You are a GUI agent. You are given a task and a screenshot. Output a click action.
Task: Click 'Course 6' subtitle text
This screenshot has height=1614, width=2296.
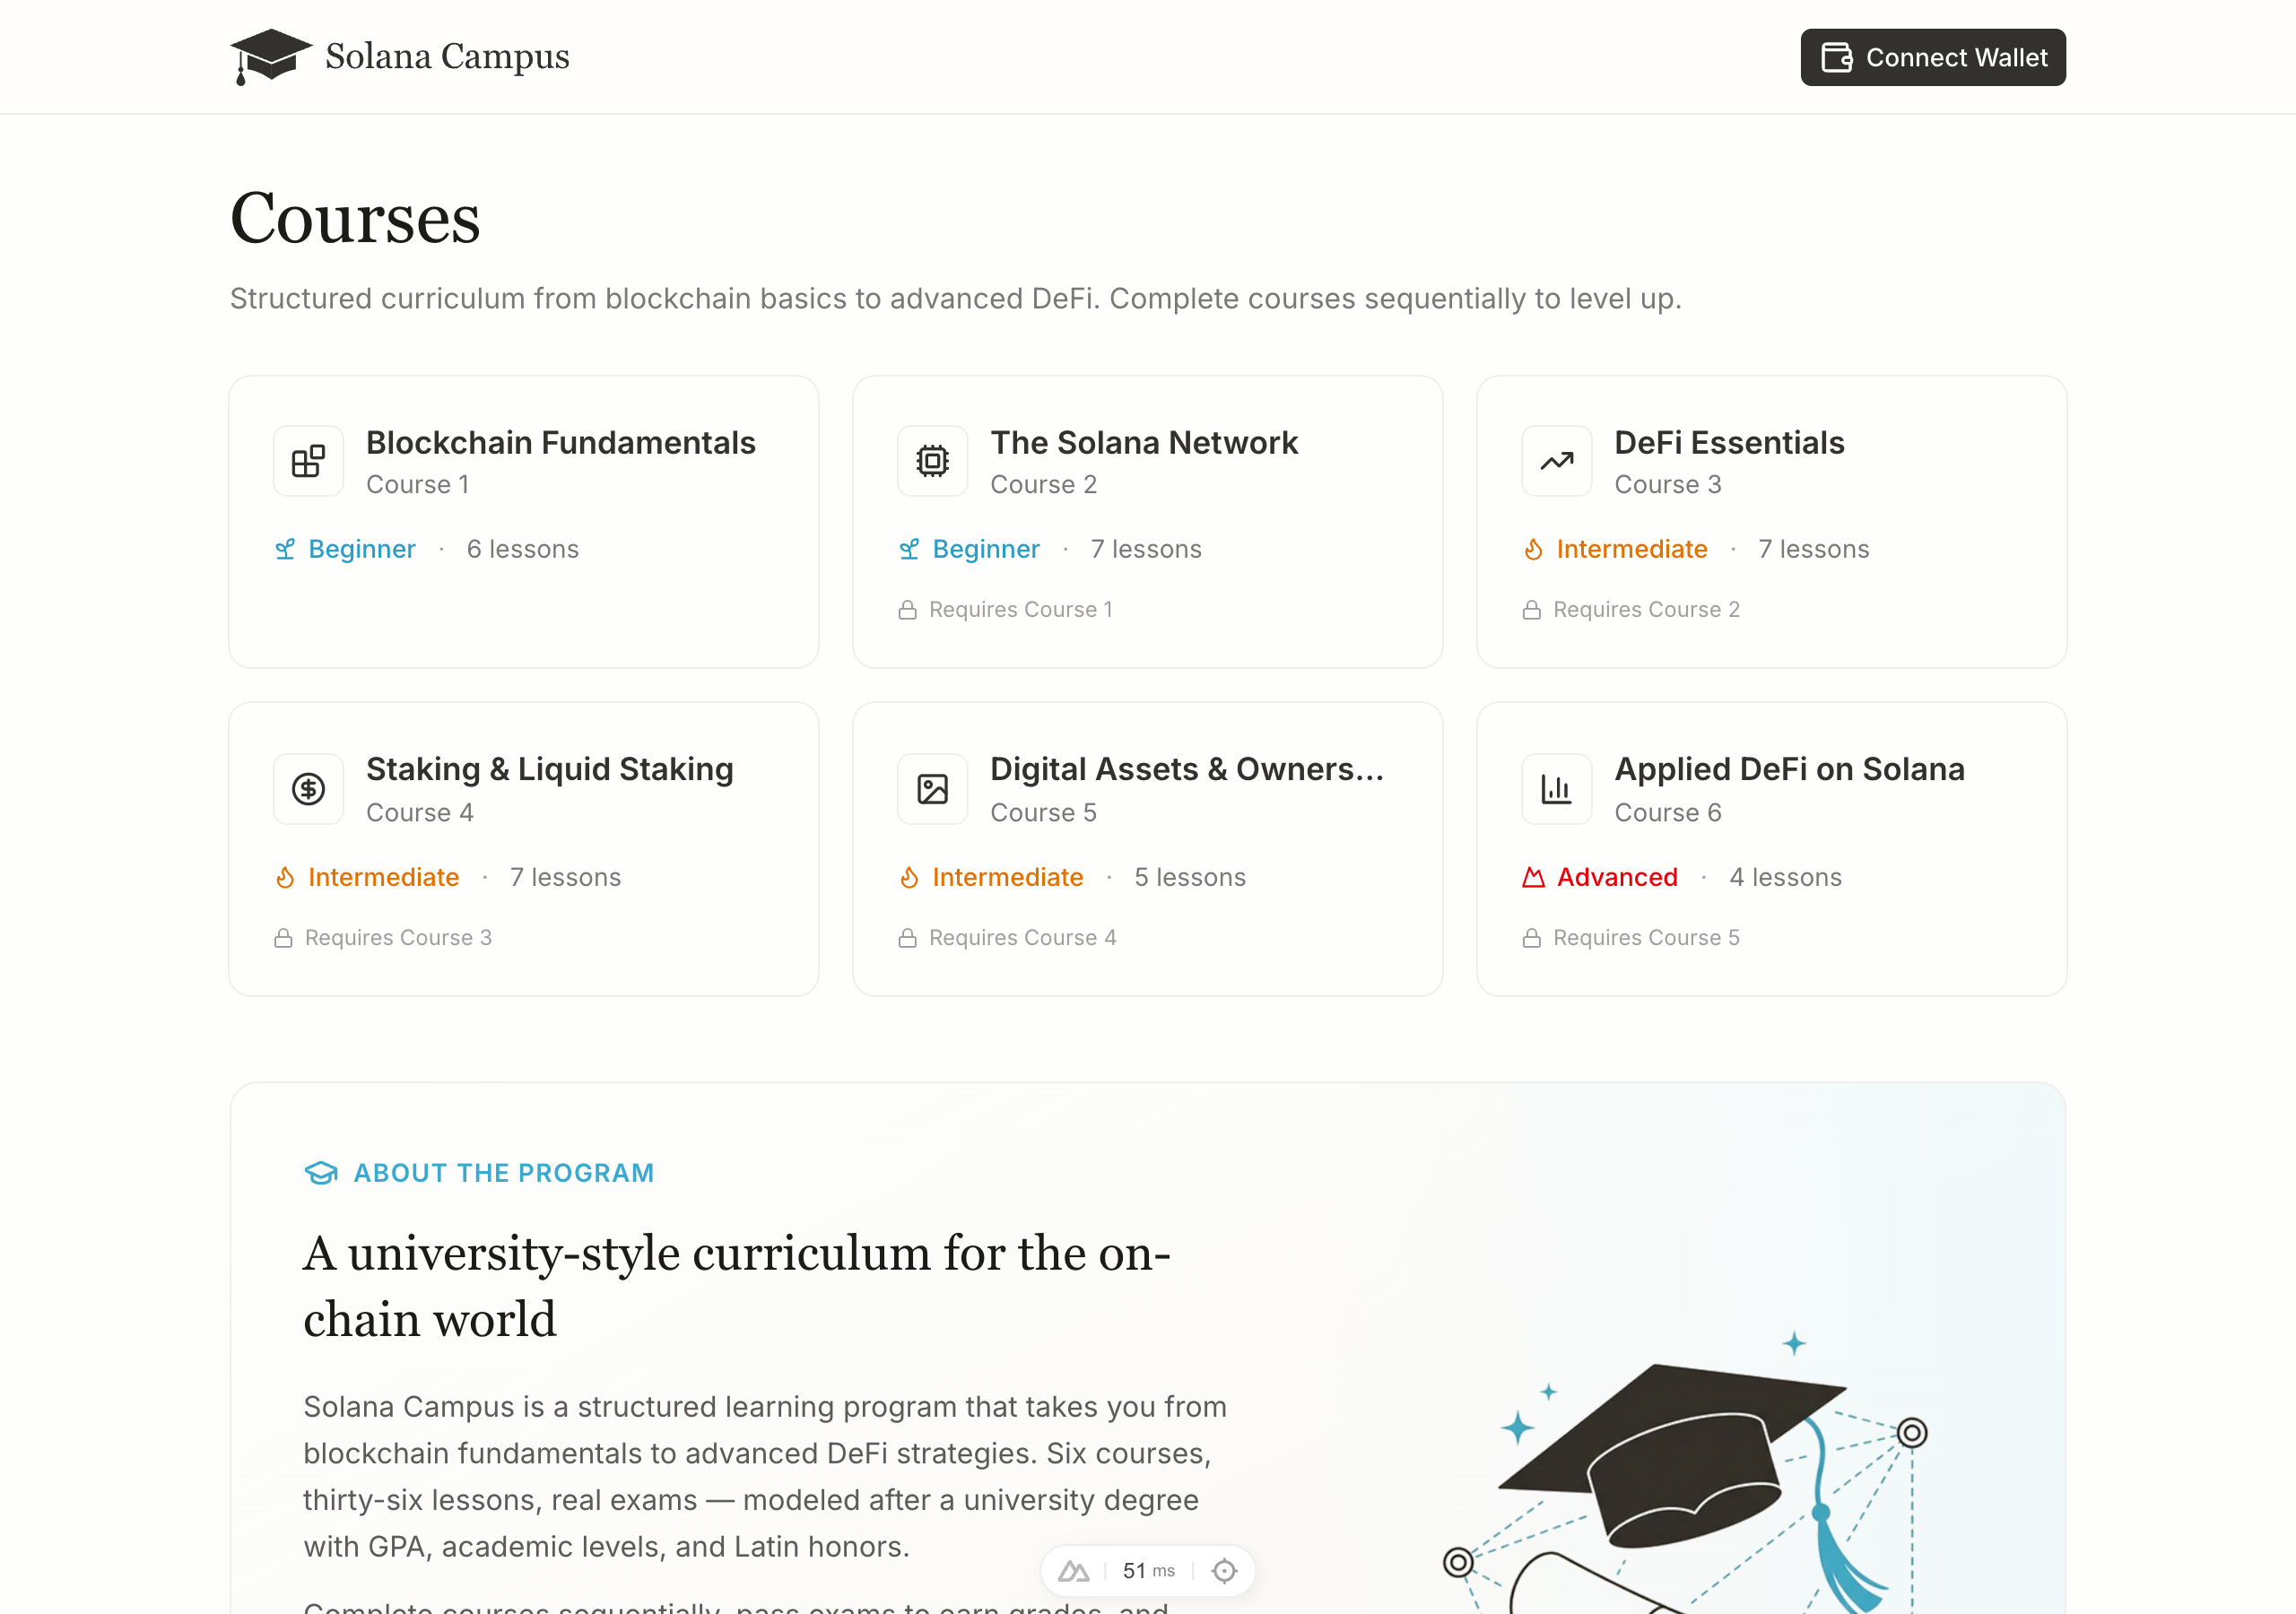tap(1667, 813)
